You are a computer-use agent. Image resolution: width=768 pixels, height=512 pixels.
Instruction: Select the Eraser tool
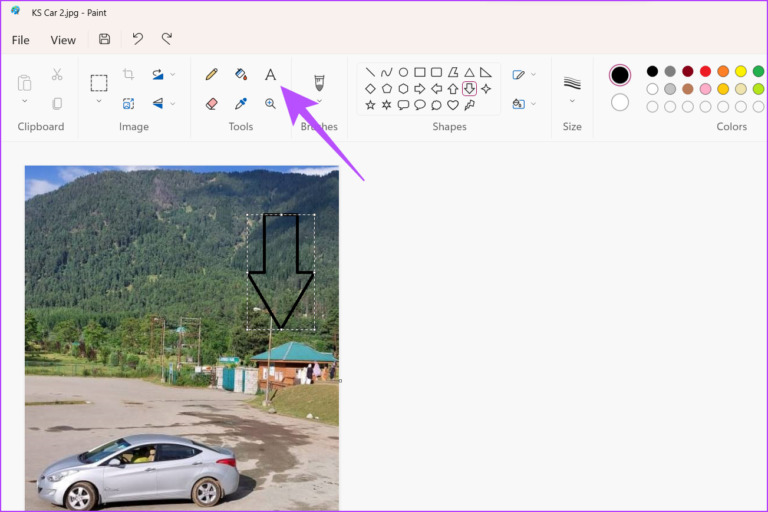pos(212,103)
